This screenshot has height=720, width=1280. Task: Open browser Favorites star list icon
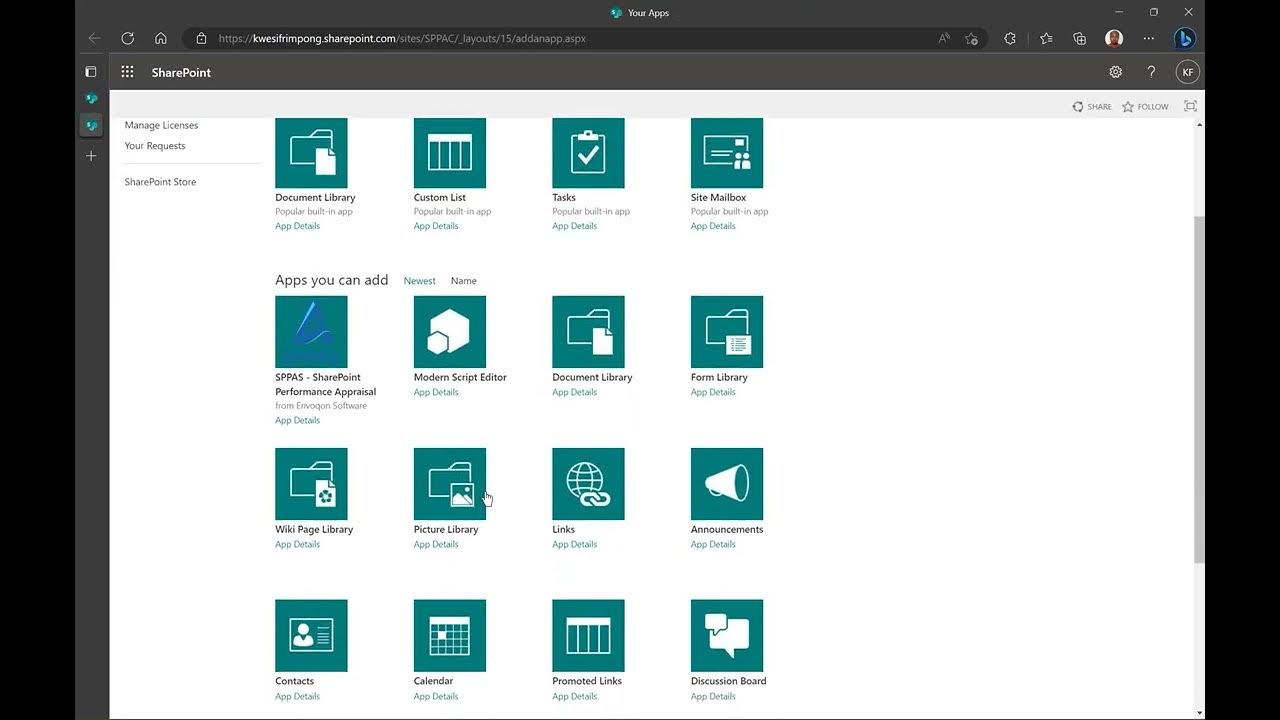pyautogui.click(x=1046, y=38)
